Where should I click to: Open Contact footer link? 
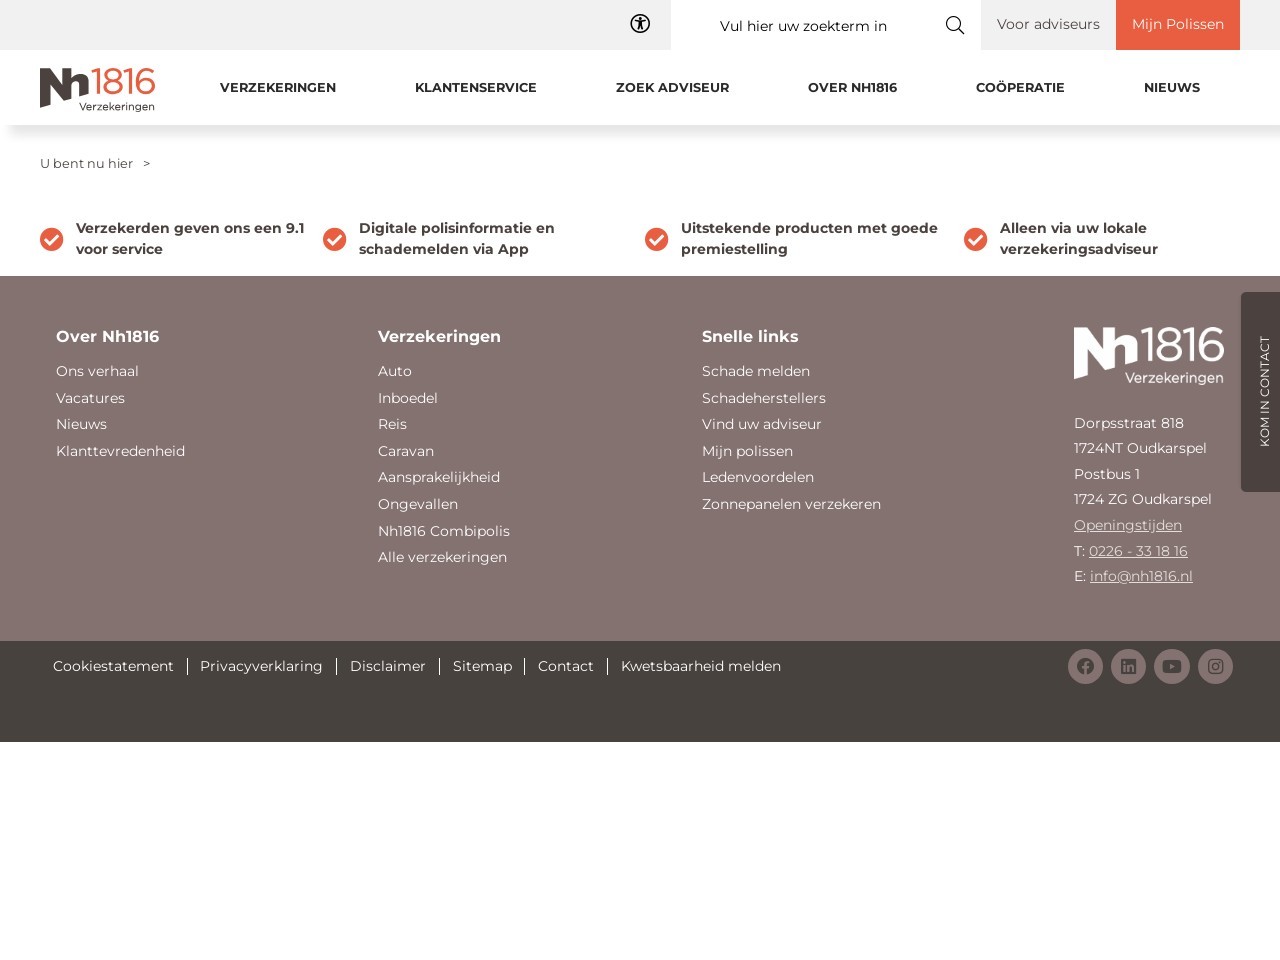[x=566, y=667]
